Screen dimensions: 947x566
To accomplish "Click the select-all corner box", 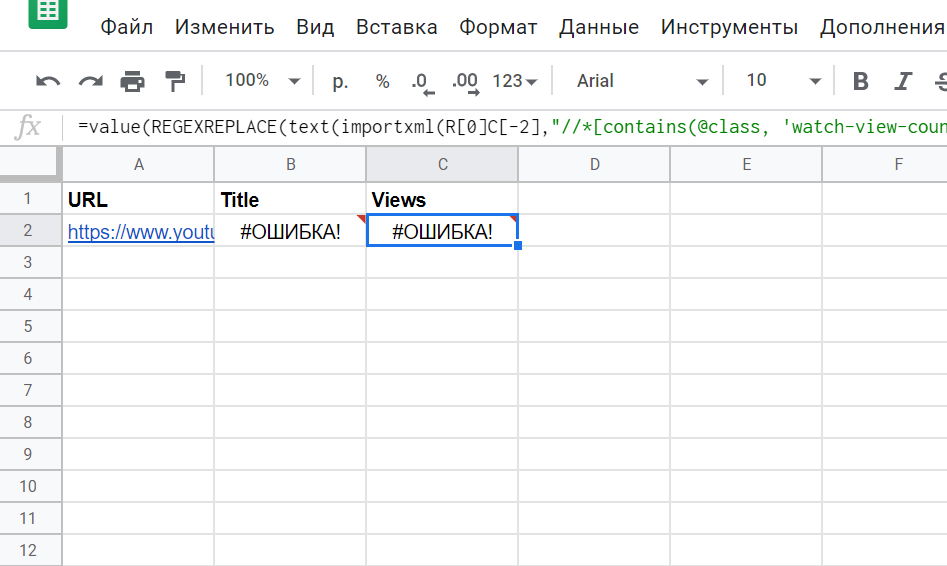I will [30, 164].
